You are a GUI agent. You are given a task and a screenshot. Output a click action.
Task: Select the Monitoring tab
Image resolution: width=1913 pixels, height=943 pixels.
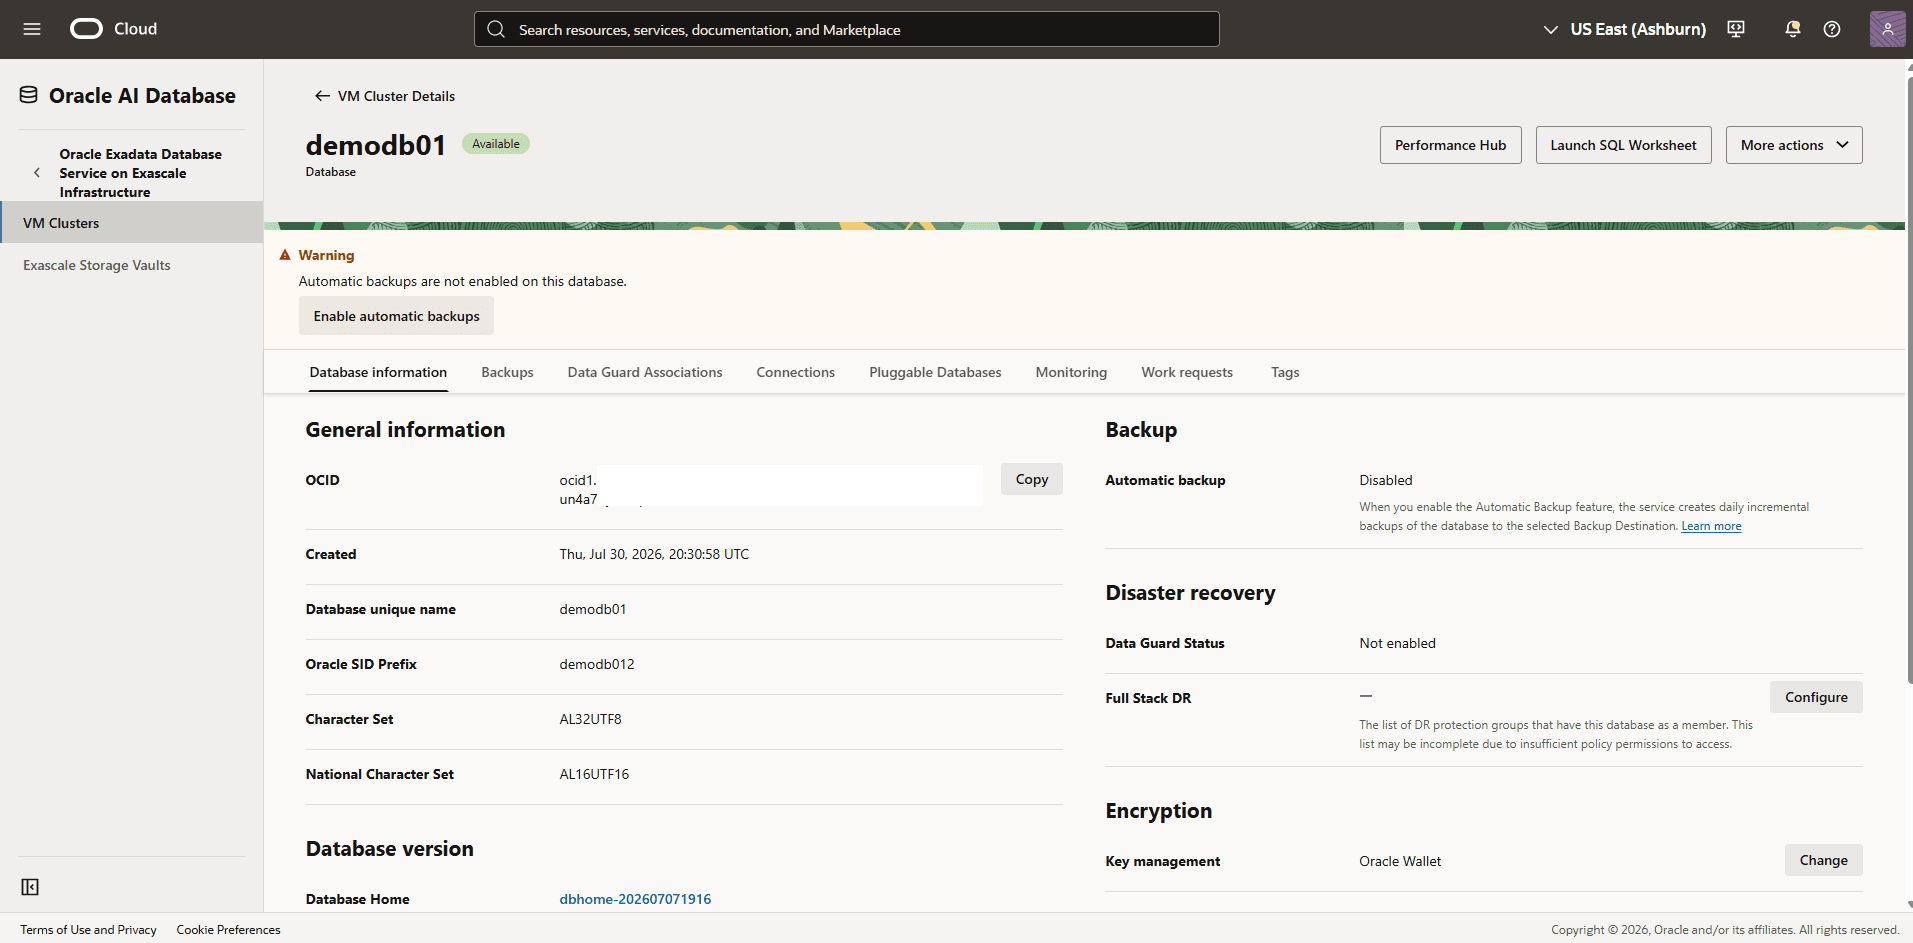(x=1071, y=372)
